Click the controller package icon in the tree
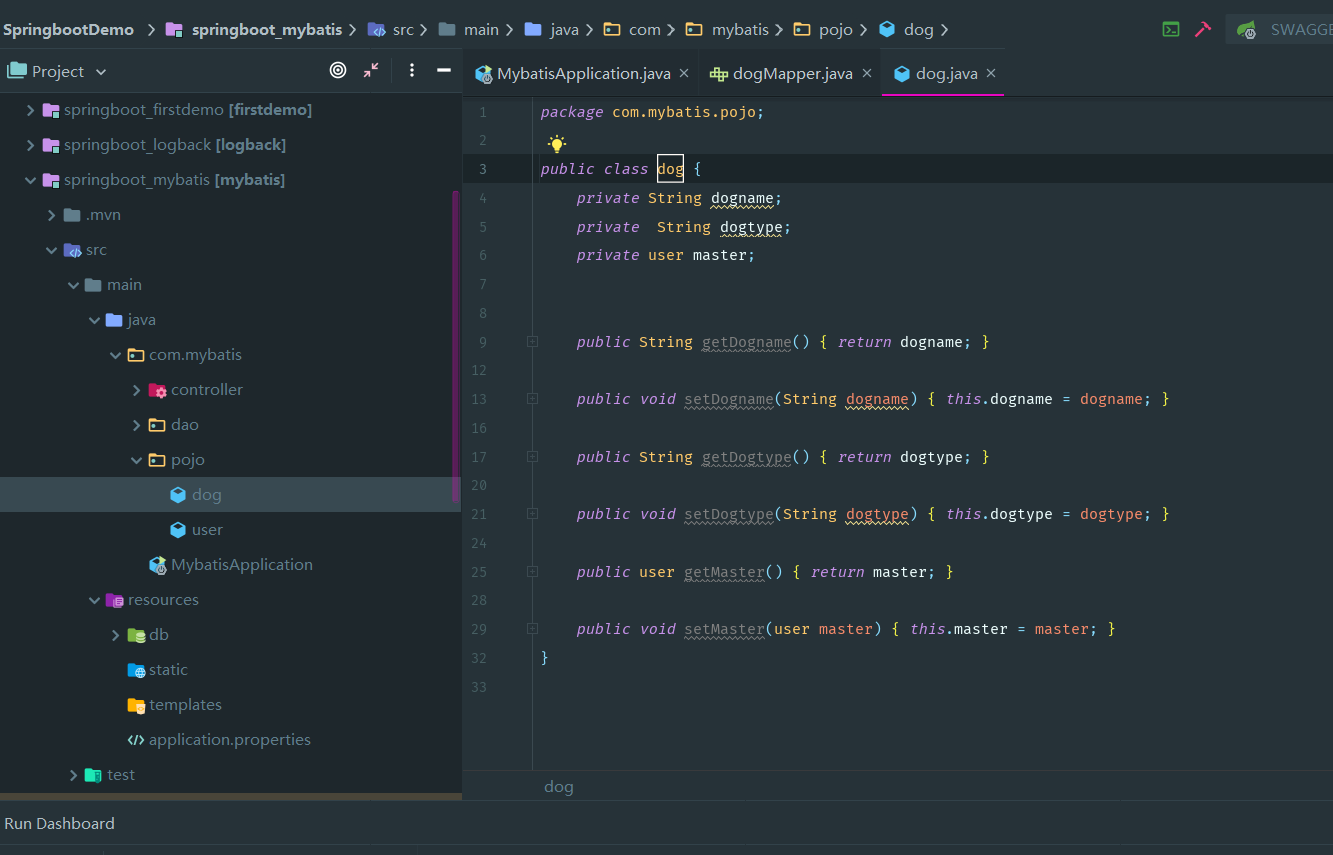This screenshot has width=1333, height=855. 158,390
